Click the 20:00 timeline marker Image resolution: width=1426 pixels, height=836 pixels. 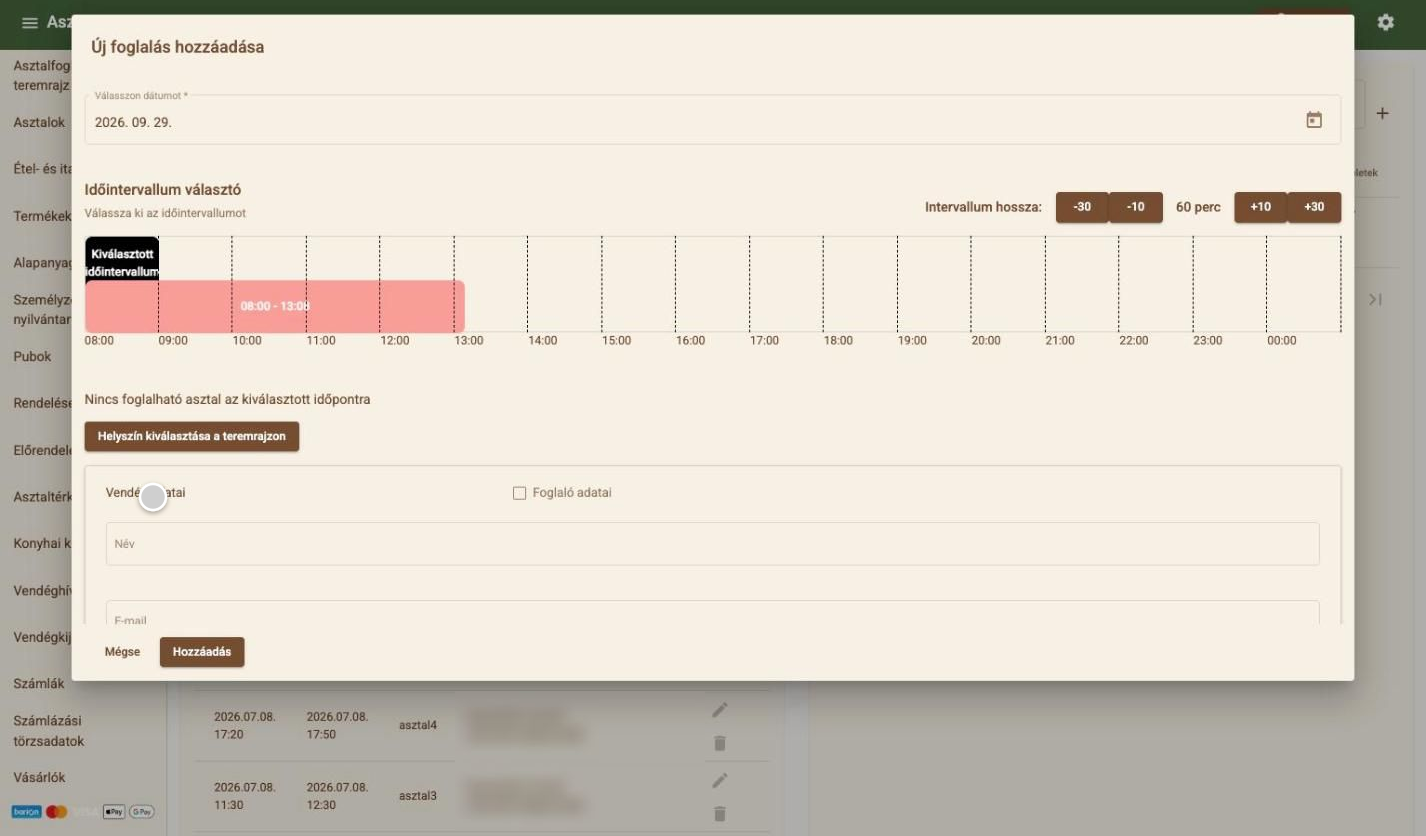[986, 341]
